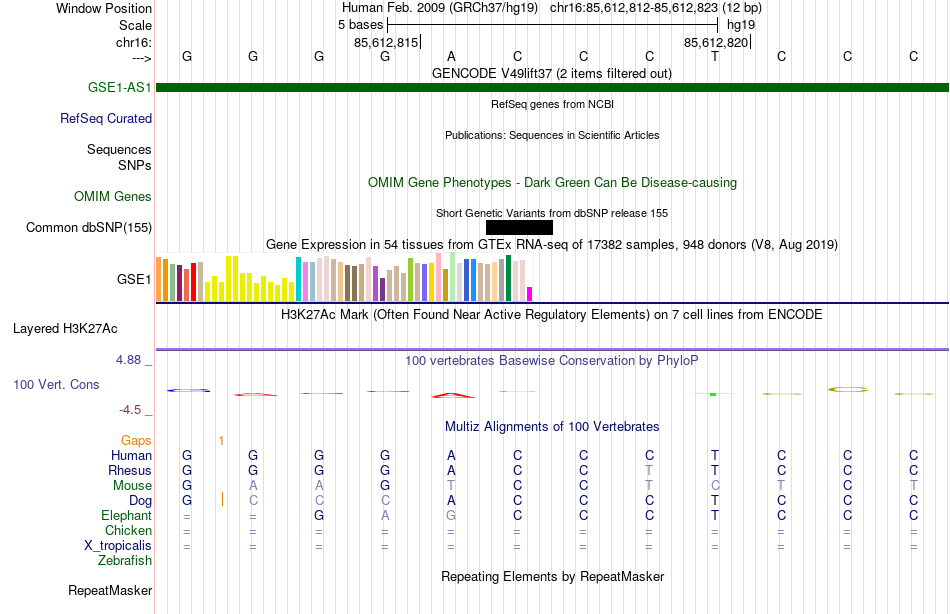The width and height of the screenshot is (950, 614).
Task: Click Repeating Elements by RepeatMasker title
Action: point(552,576)
